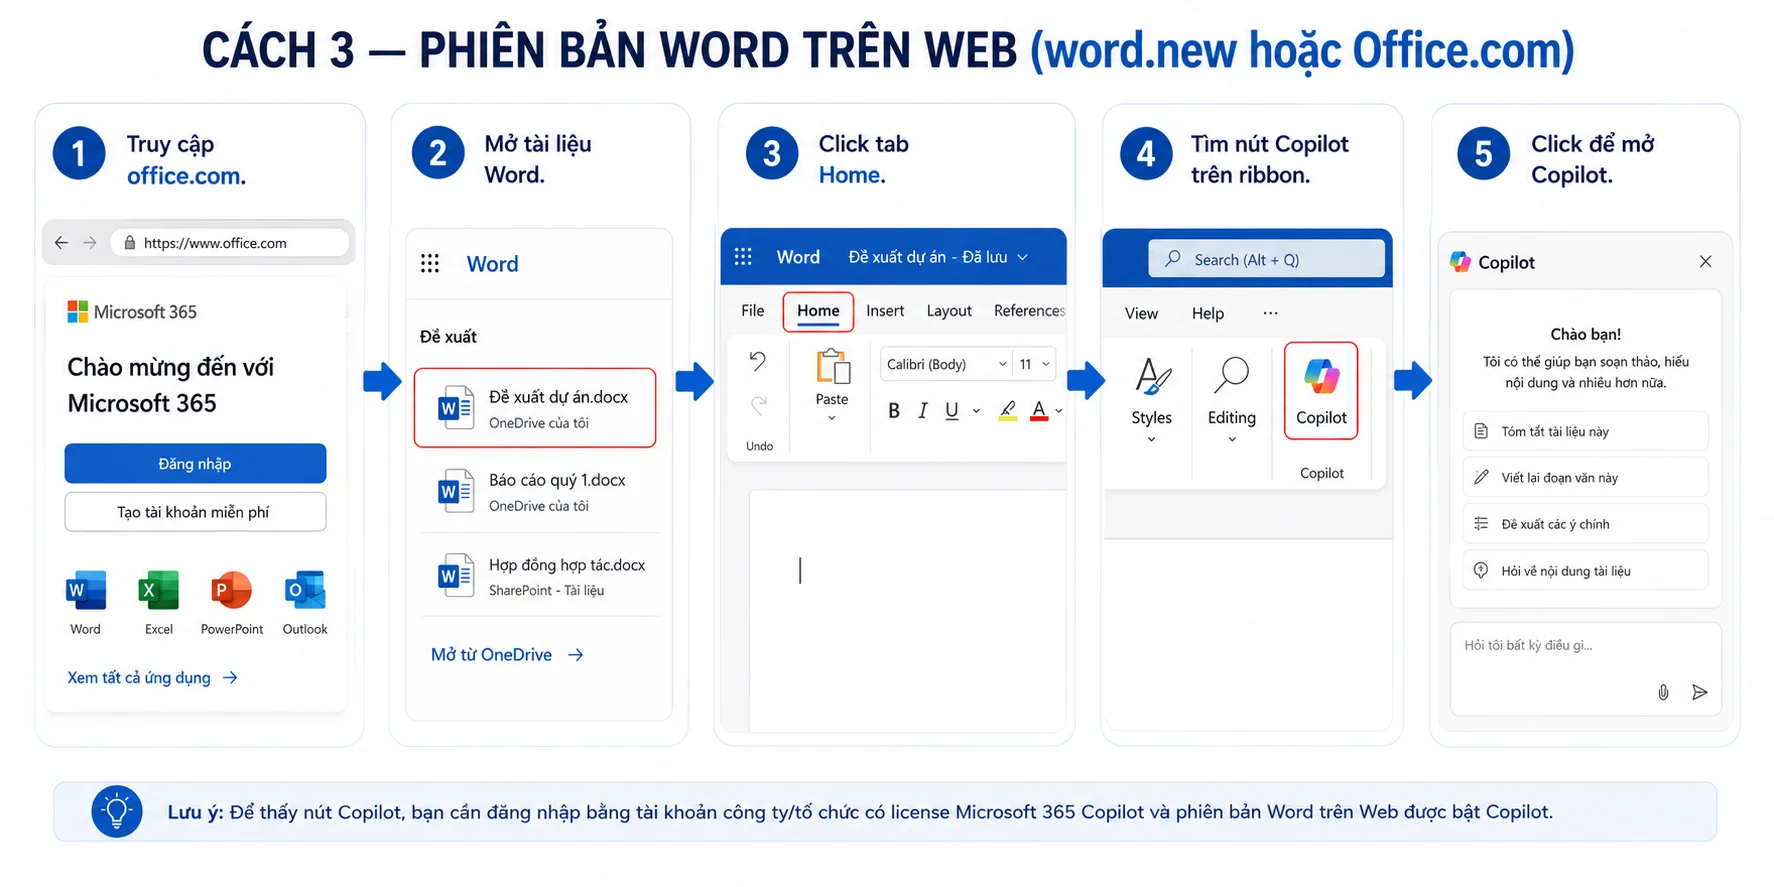Click the search magnifier icon
This screenshot has height=887, width=1774.
pyautogui.click(x=1172, y=258)
